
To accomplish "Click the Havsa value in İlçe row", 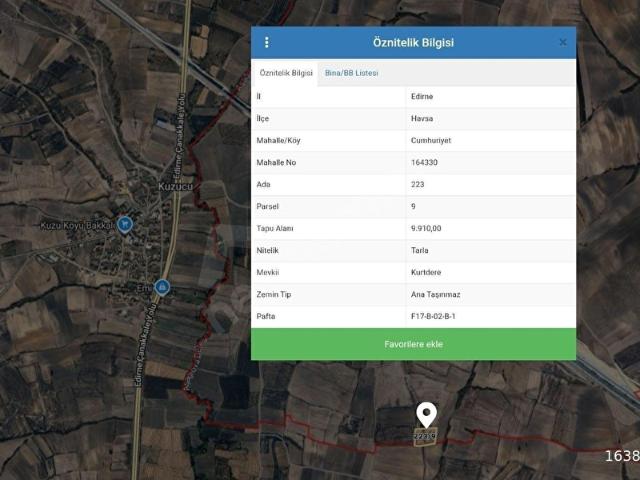I will (422, 118).
